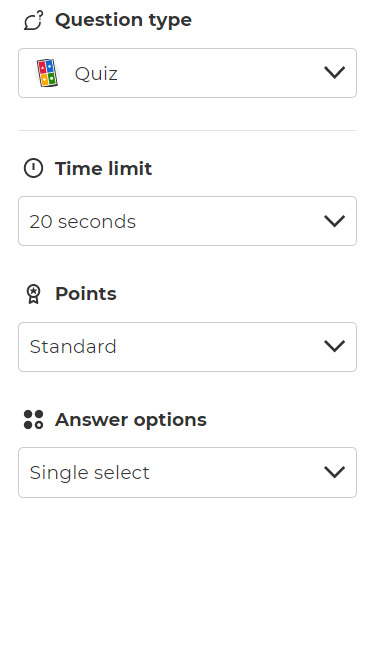
Task: Click blank middle of the Points field
Action: [220, 347]
